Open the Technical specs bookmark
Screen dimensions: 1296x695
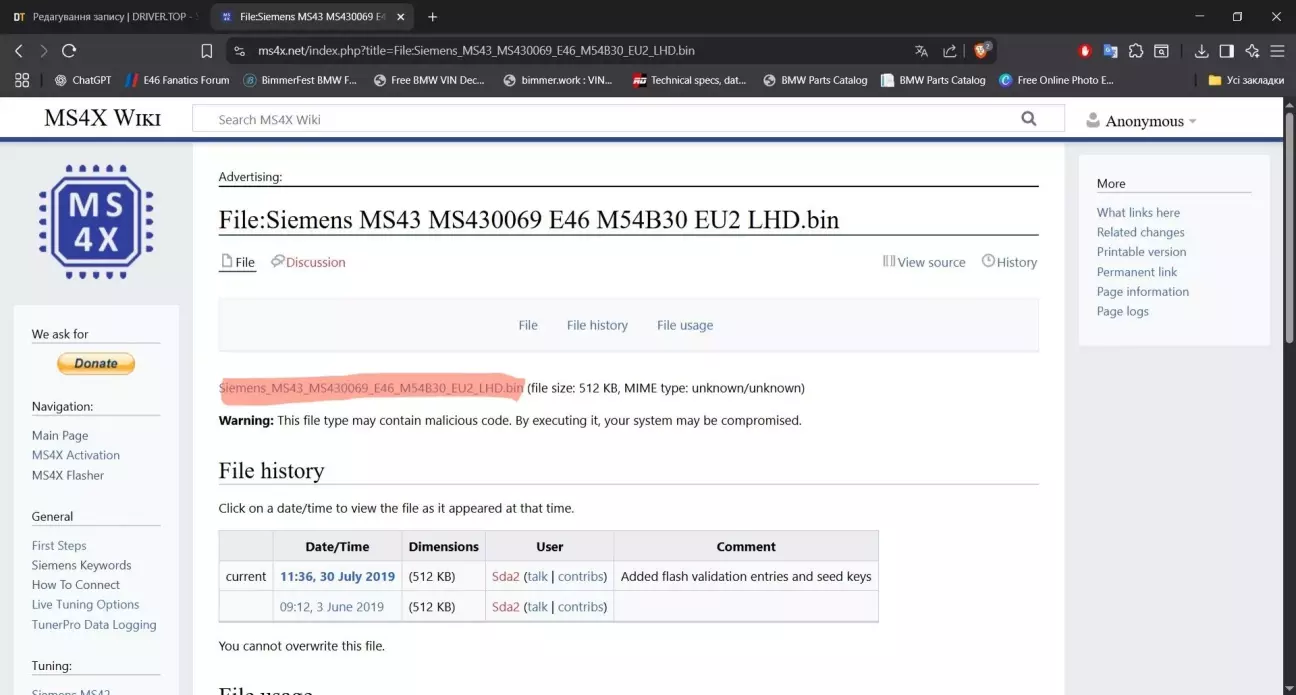pos(690,80)
